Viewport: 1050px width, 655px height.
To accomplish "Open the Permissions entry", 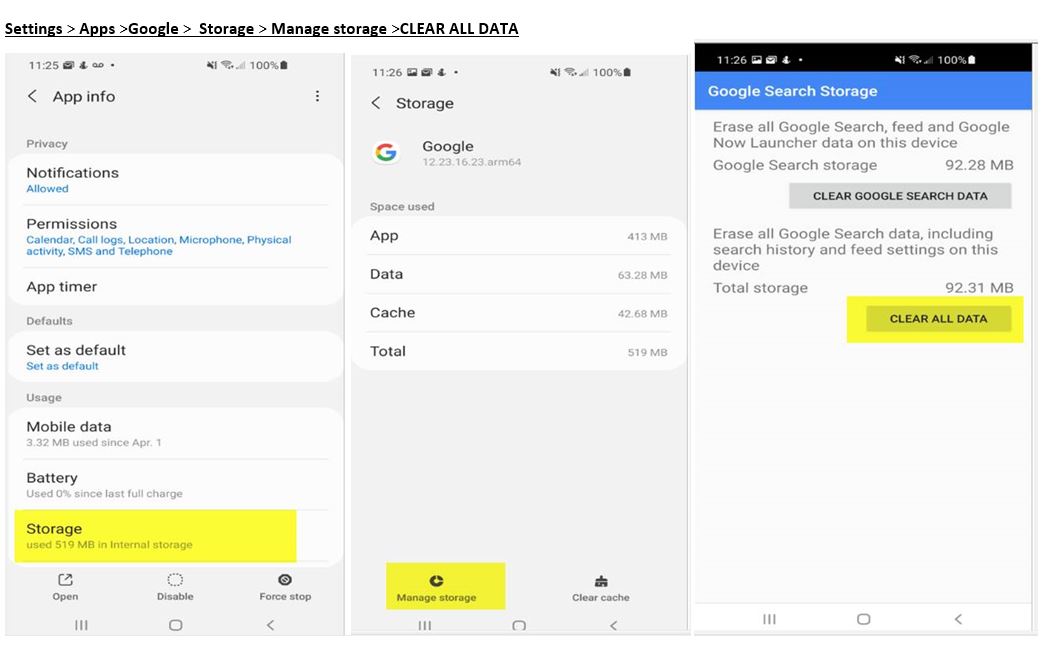I will coord(72,236).
